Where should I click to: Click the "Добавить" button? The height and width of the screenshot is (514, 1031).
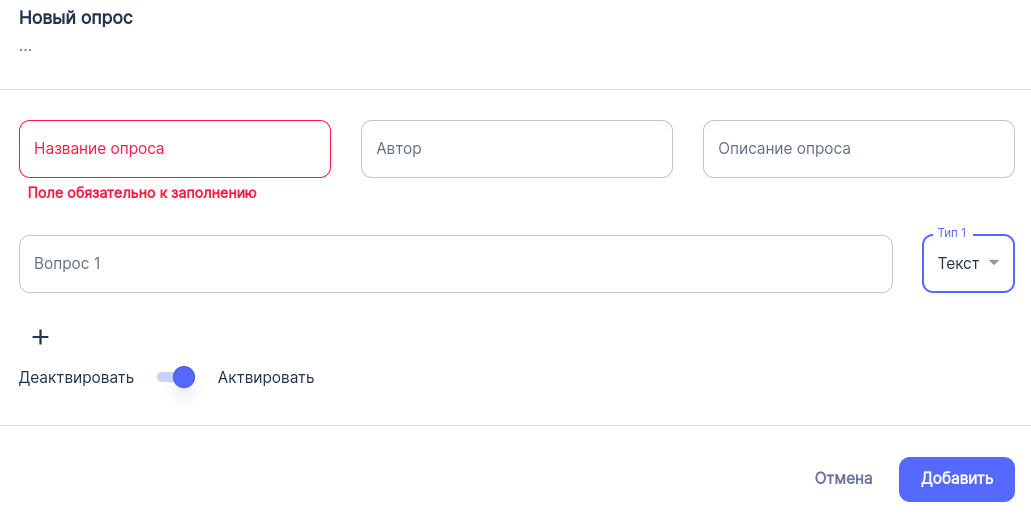956,478
